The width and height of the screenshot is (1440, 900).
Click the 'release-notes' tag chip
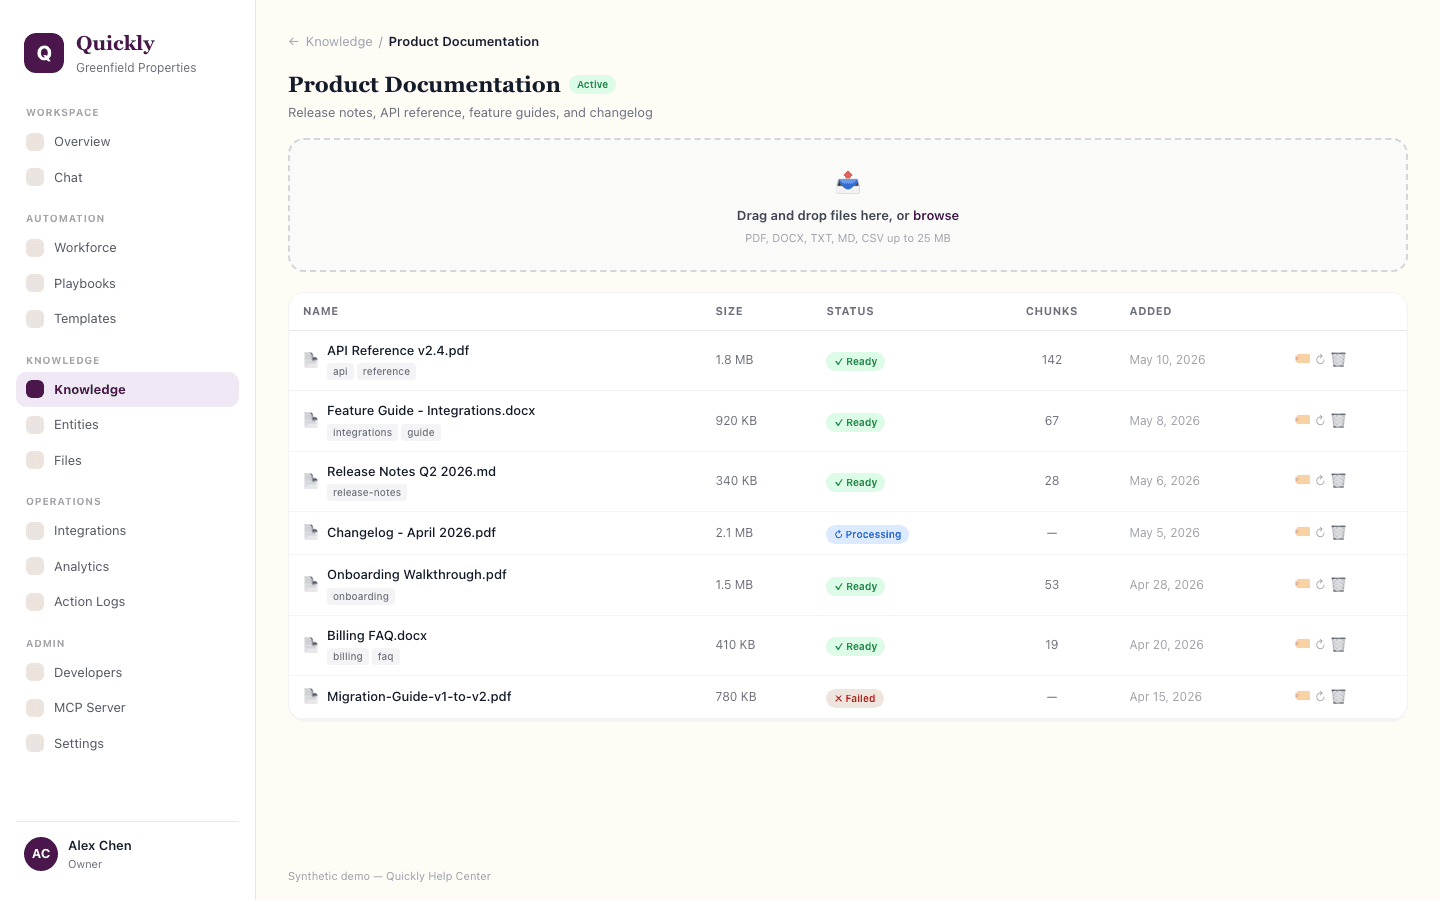(x=367, y=493)
